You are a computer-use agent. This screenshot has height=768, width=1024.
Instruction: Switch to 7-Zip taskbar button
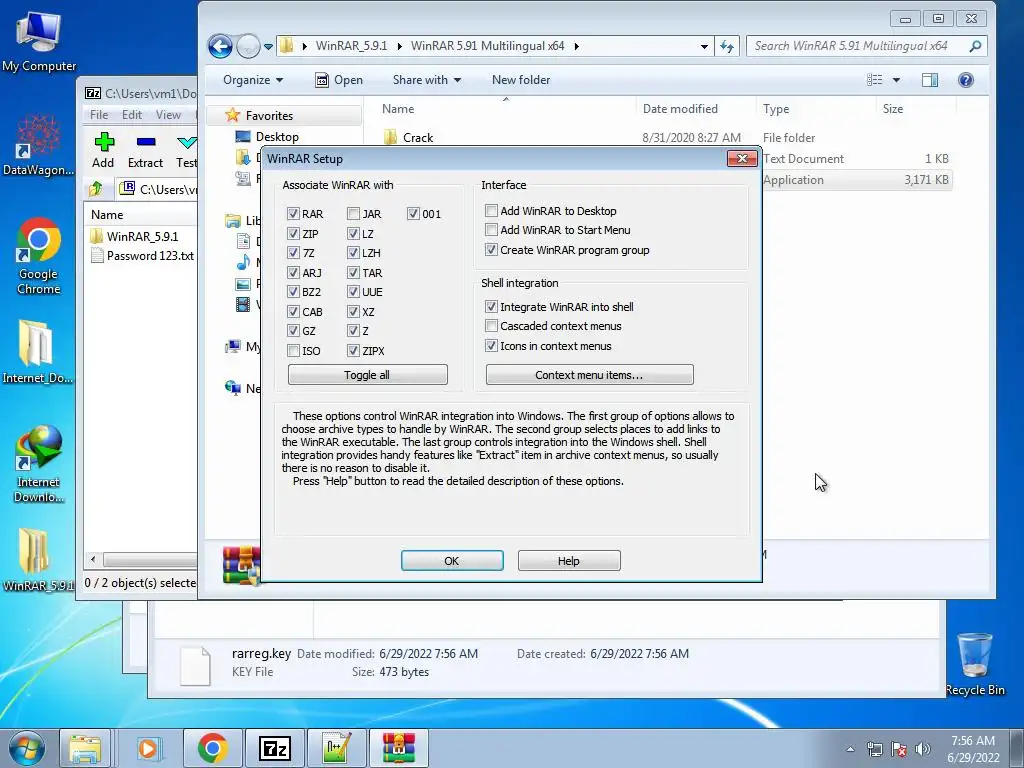pyautogui.click(x=274, y=748)
